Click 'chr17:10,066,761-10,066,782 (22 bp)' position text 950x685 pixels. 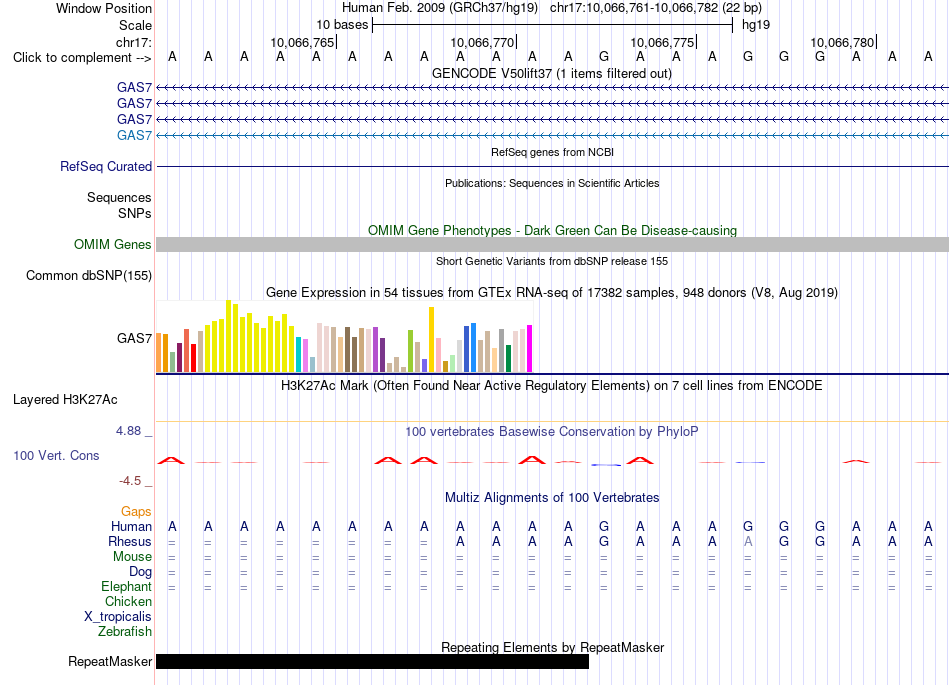656,8
